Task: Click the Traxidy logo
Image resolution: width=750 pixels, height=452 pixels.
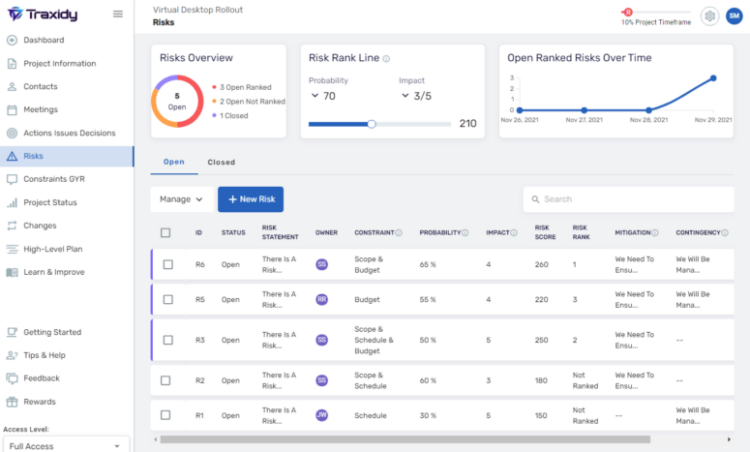Action: (x=43, y=14)
